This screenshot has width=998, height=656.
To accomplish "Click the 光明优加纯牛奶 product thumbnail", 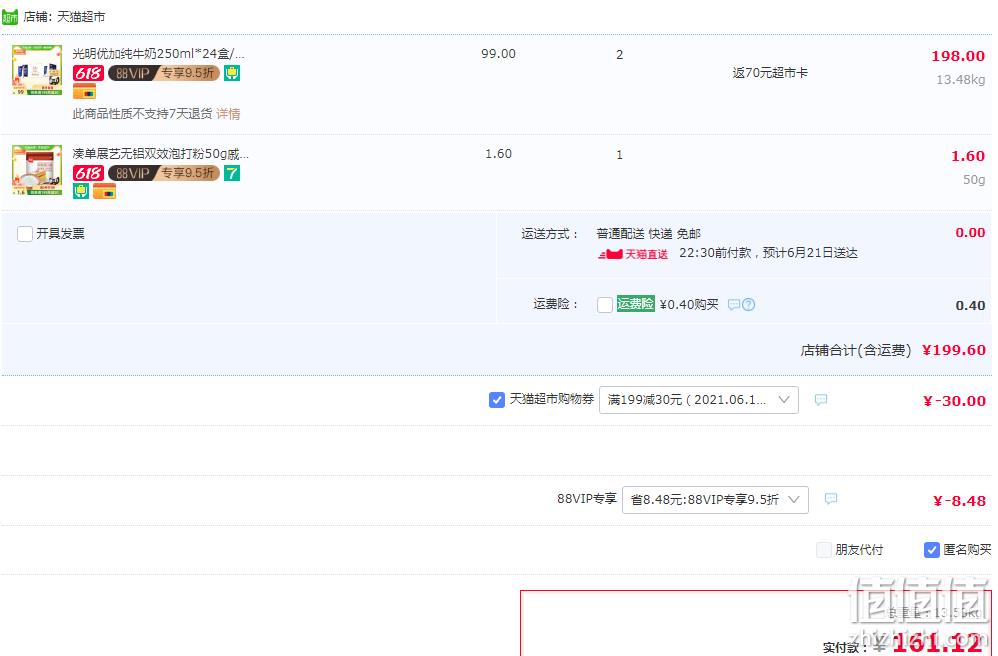I will coord(37,70).
